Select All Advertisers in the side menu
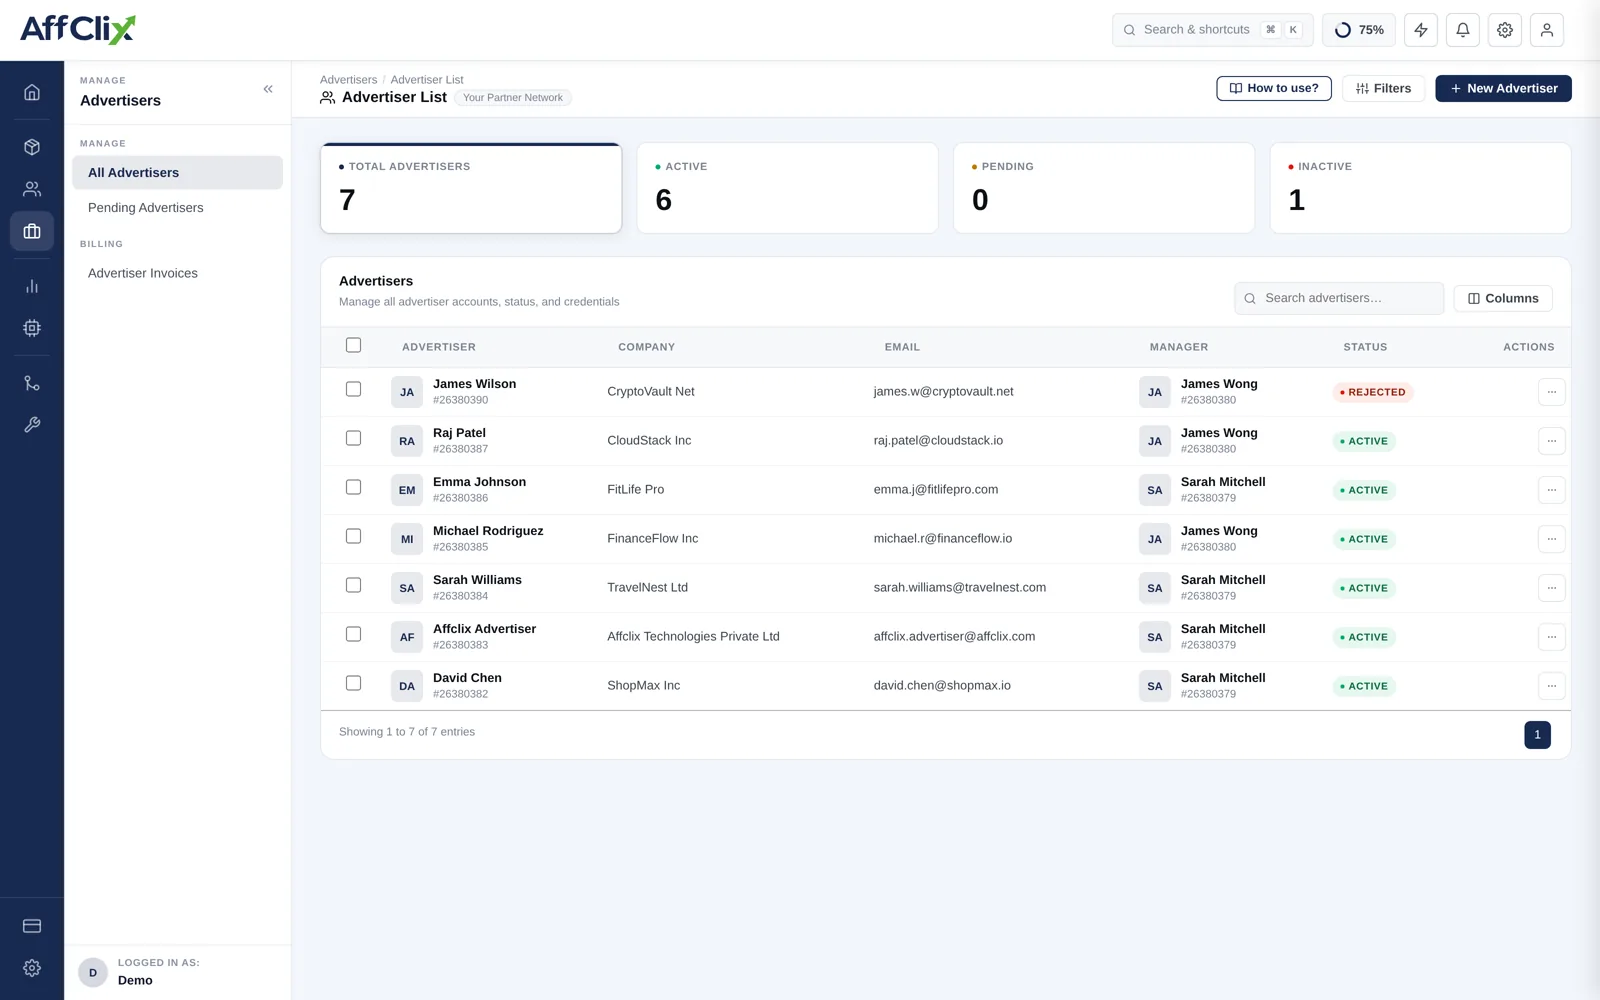This screenshot has height=1000, width=1600. 177,173
